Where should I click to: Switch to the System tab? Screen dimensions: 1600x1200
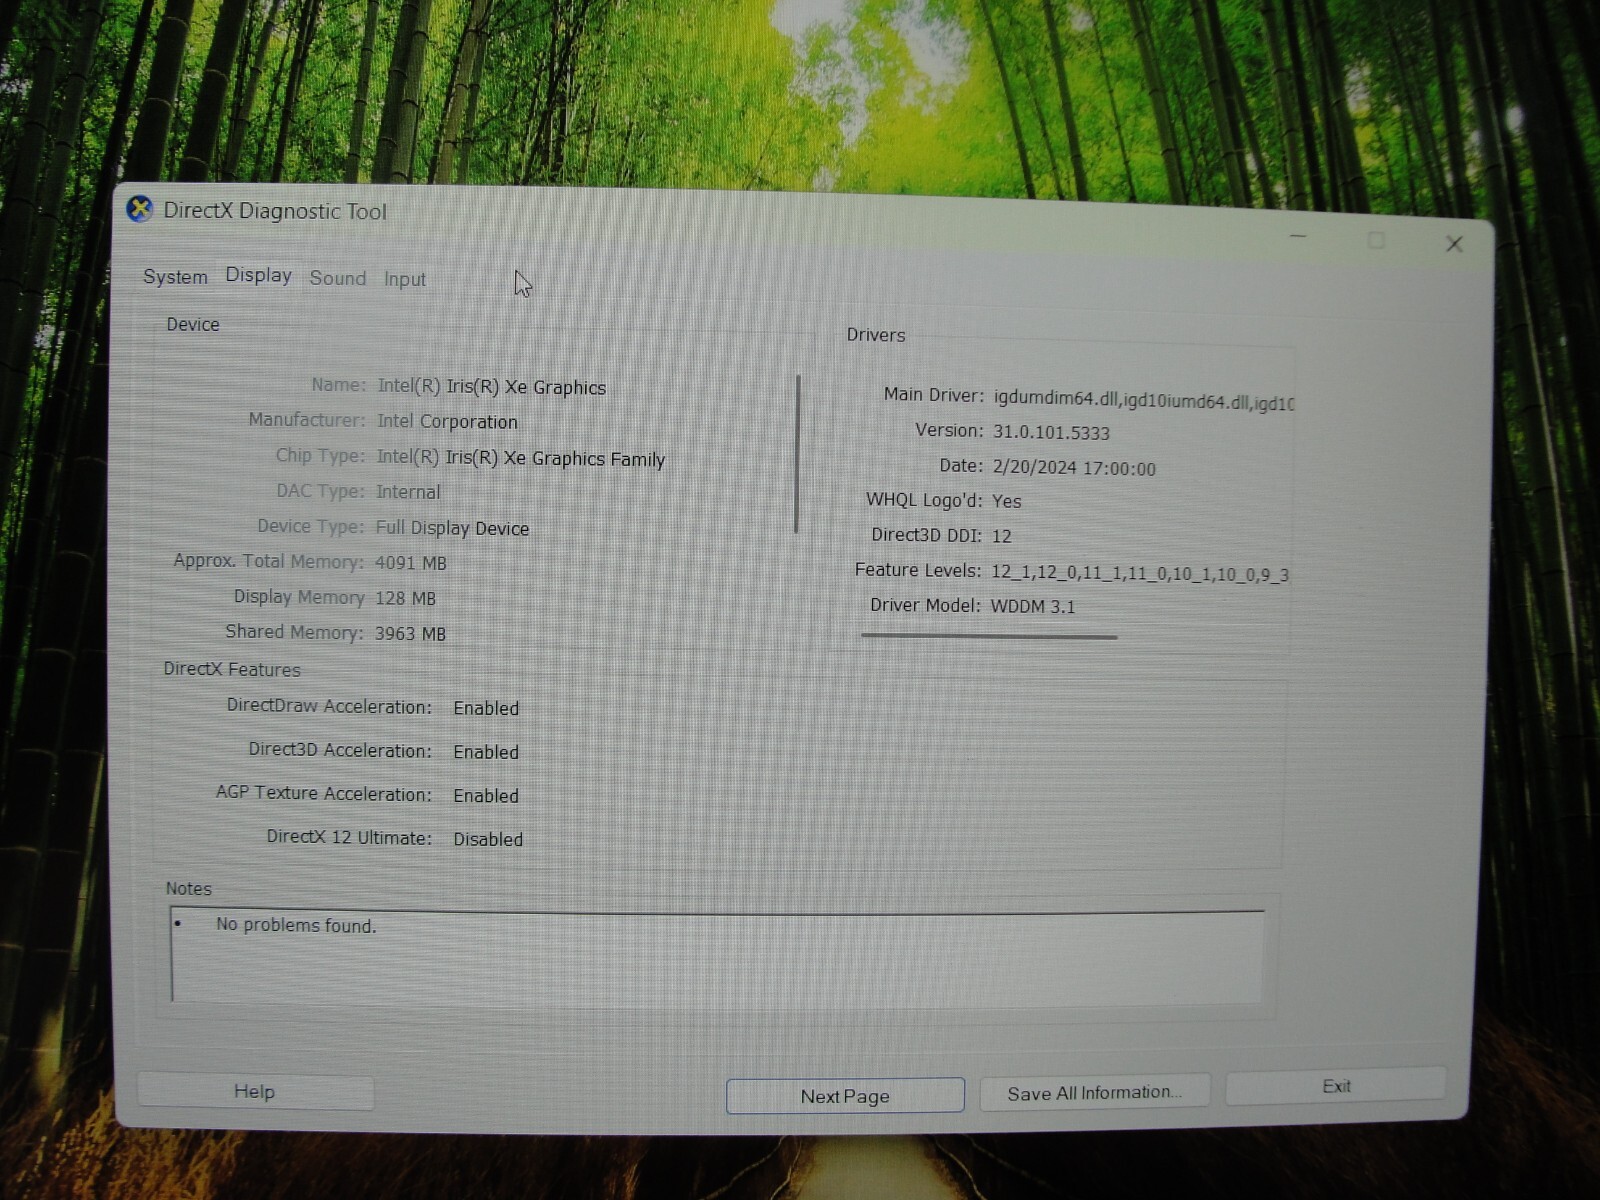175,277
